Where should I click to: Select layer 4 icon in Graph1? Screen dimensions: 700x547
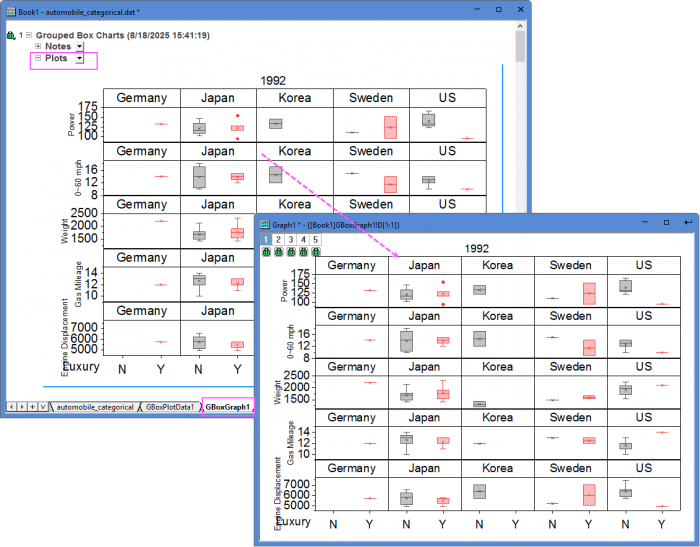click(x=303, y=240)
